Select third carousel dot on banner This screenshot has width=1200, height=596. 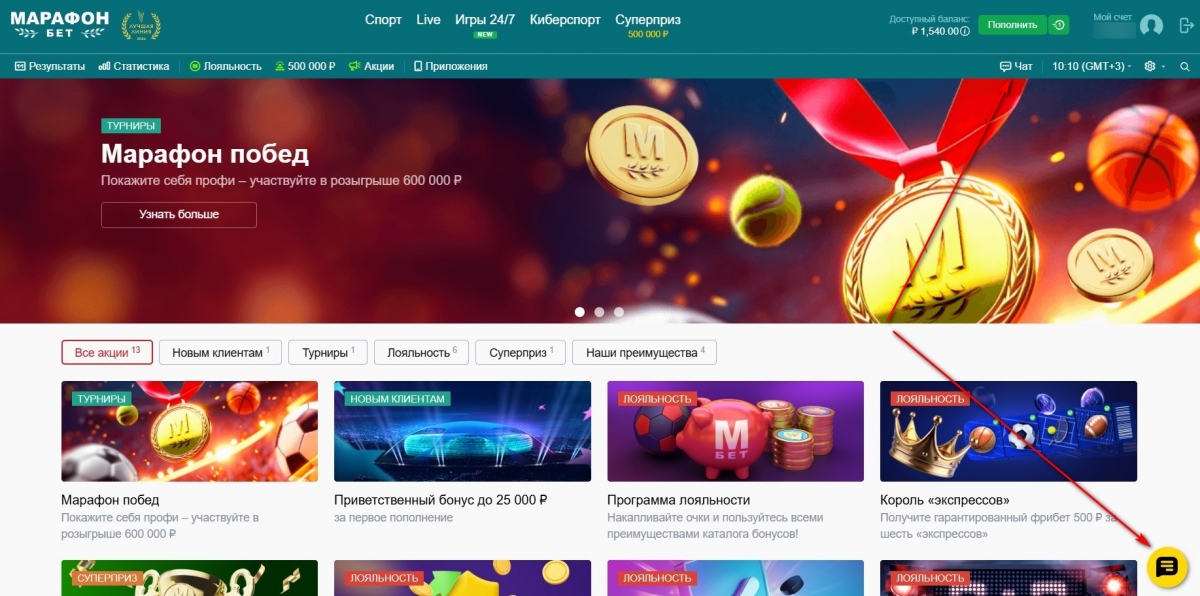pyautogui.click(x=619, y=312)
